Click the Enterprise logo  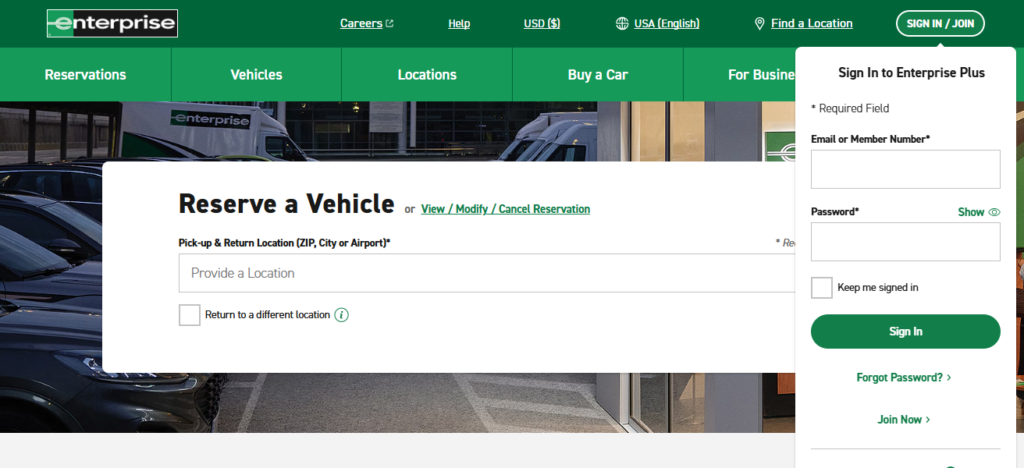(x=111, y=23)
